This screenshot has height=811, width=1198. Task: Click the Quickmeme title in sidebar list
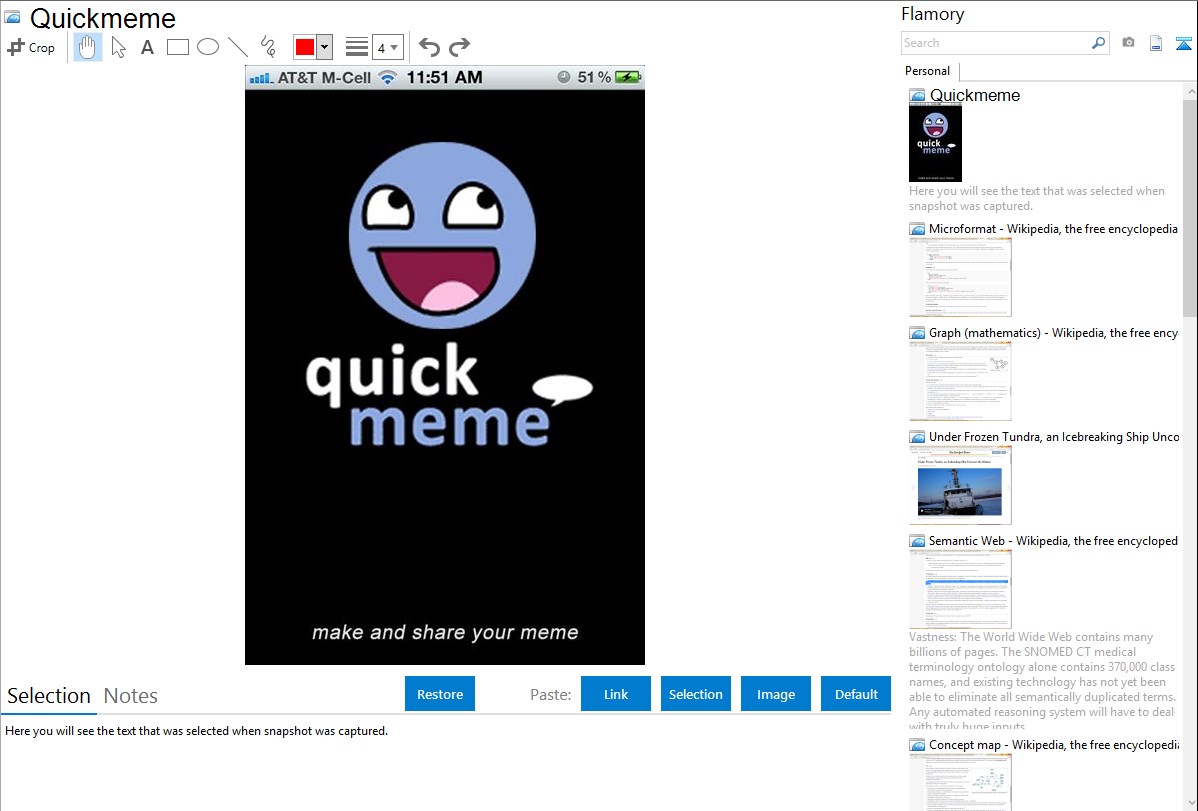pyautogui.click(x=975, y=96)
